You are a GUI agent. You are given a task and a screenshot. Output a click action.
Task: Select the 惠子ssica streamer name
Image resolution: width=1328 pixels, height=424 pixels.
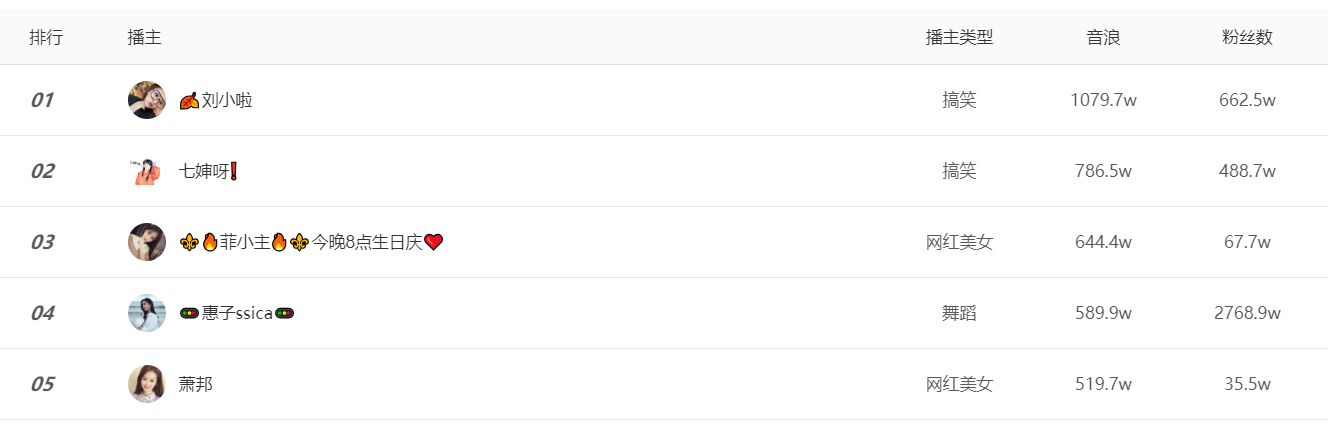(237, 313)
